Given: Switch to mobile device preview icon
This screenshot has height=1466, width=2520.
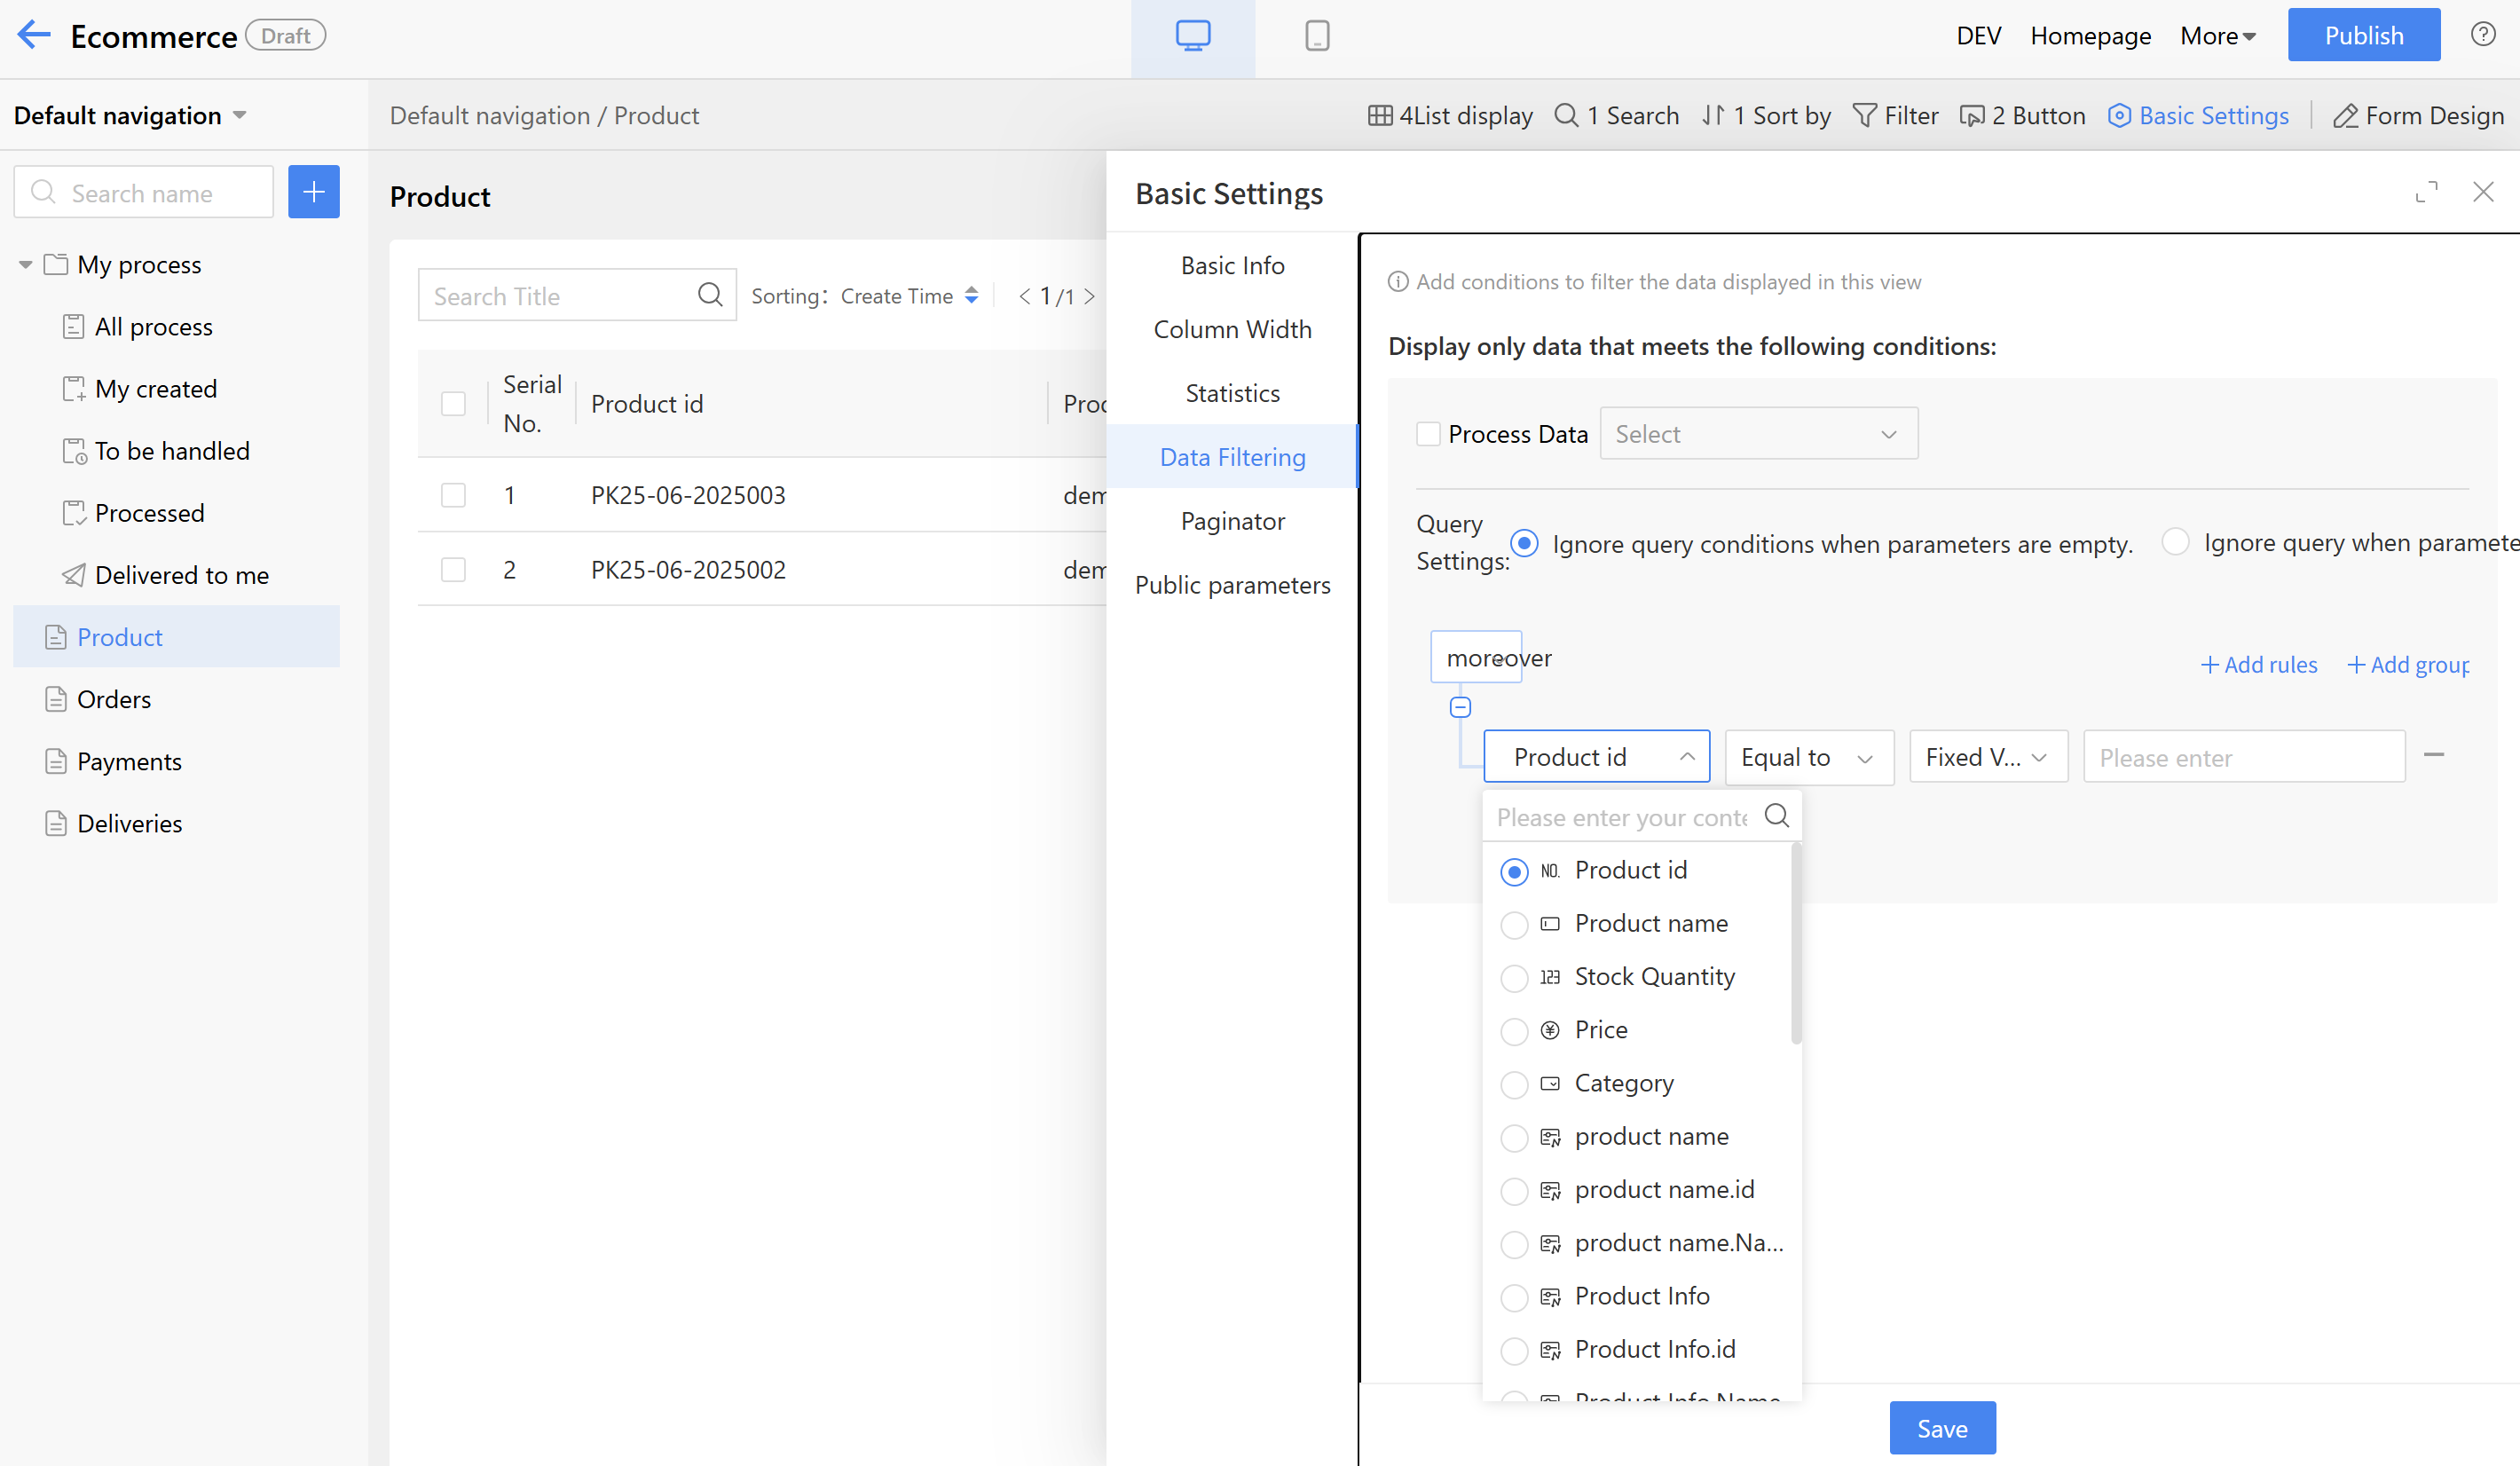Looking at the screenshot, I should [x=1317, y=36].
